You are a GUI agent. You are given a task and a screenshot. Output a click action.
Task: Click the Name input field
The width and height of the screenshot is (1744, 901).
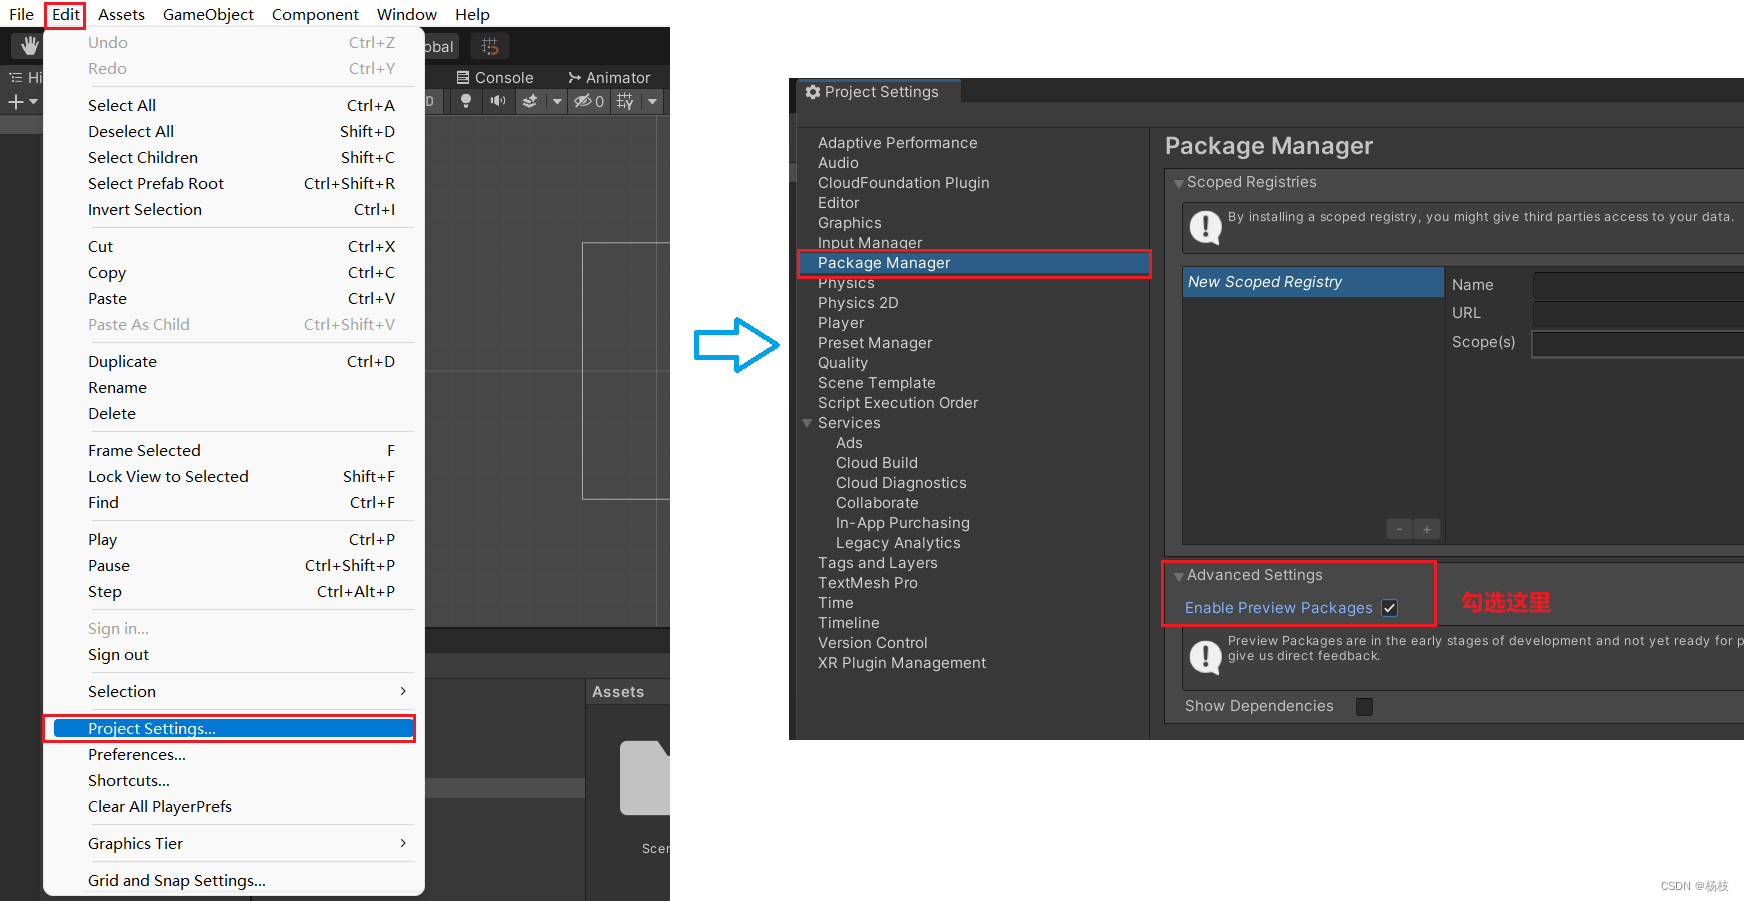point(1638,285)
